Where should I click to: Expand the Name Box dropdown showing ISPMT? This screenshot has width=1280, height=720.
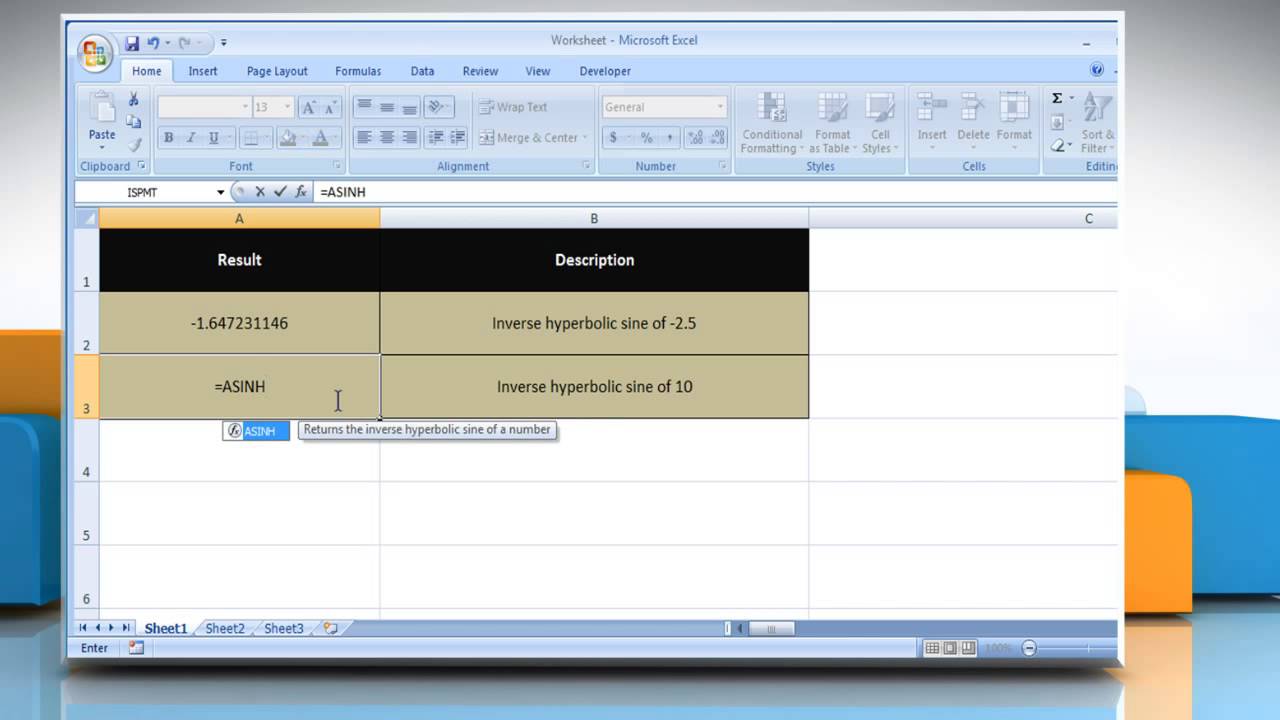pos(221,192)
